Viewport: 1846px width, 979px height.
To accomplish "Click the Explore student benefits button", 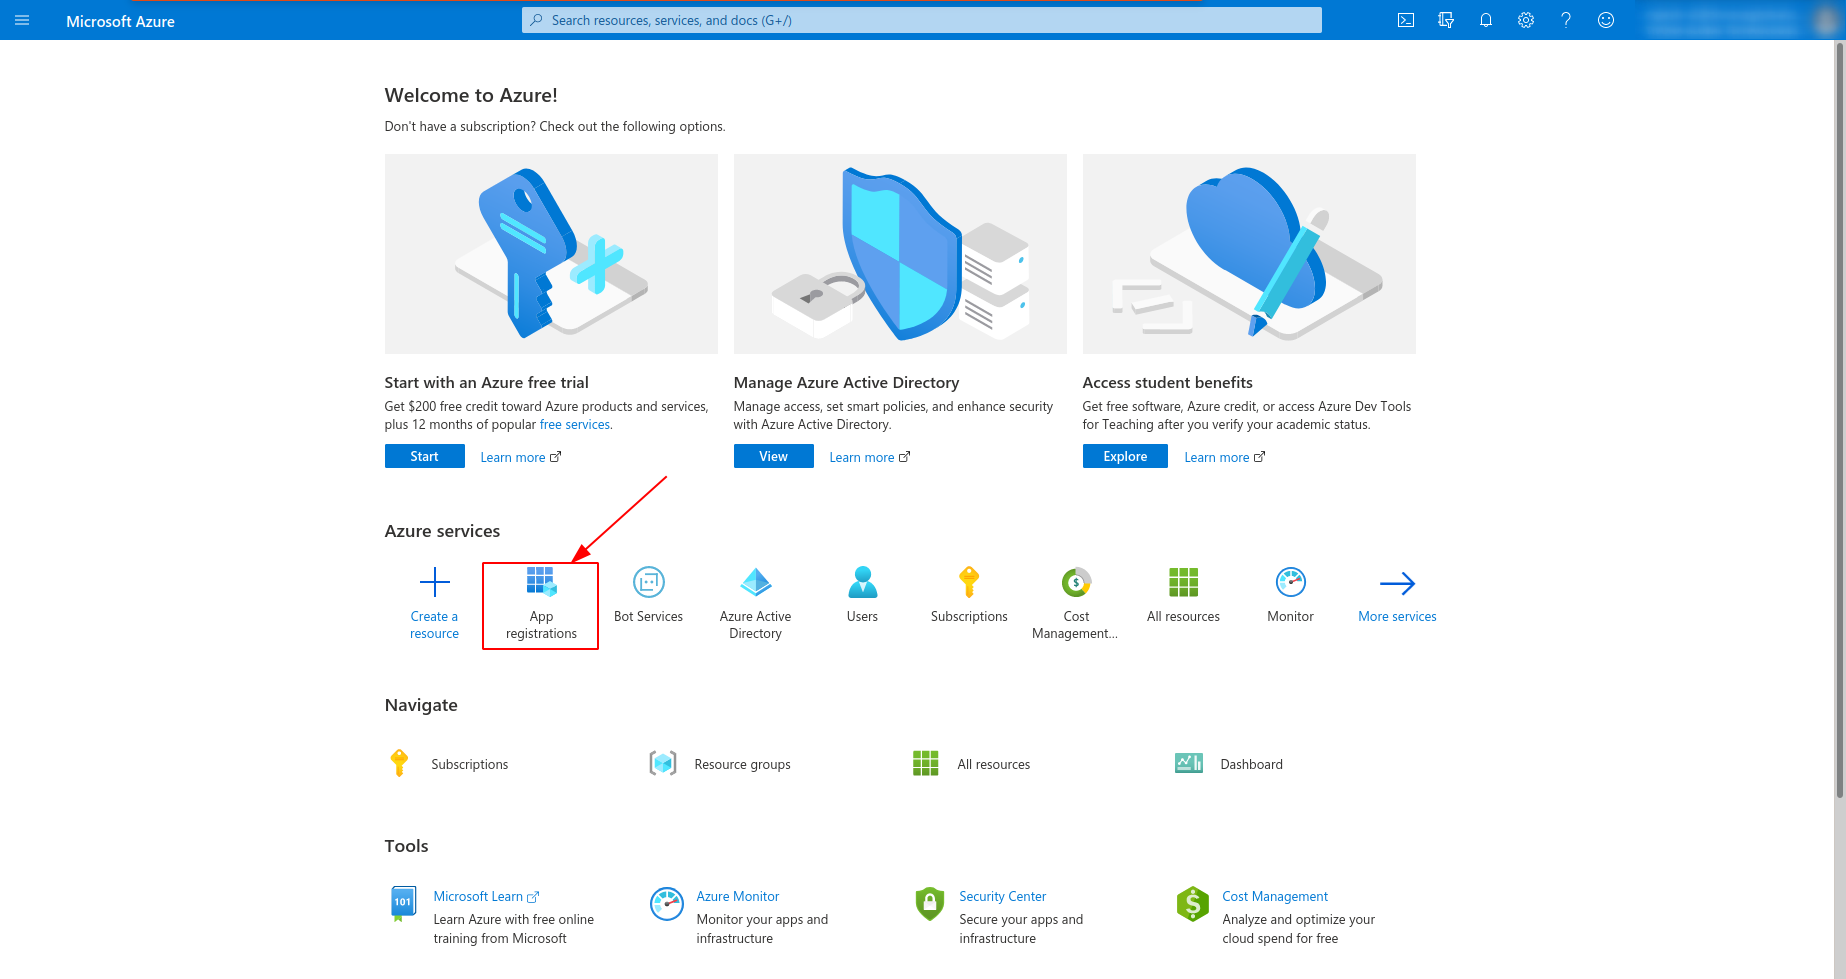I will coord(1125,456).
